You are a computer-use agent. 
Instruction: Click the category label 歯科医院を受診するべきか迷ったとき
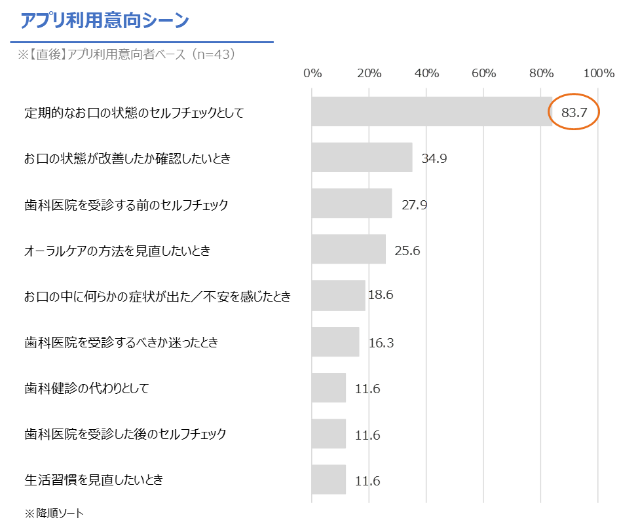coord(121,342)
